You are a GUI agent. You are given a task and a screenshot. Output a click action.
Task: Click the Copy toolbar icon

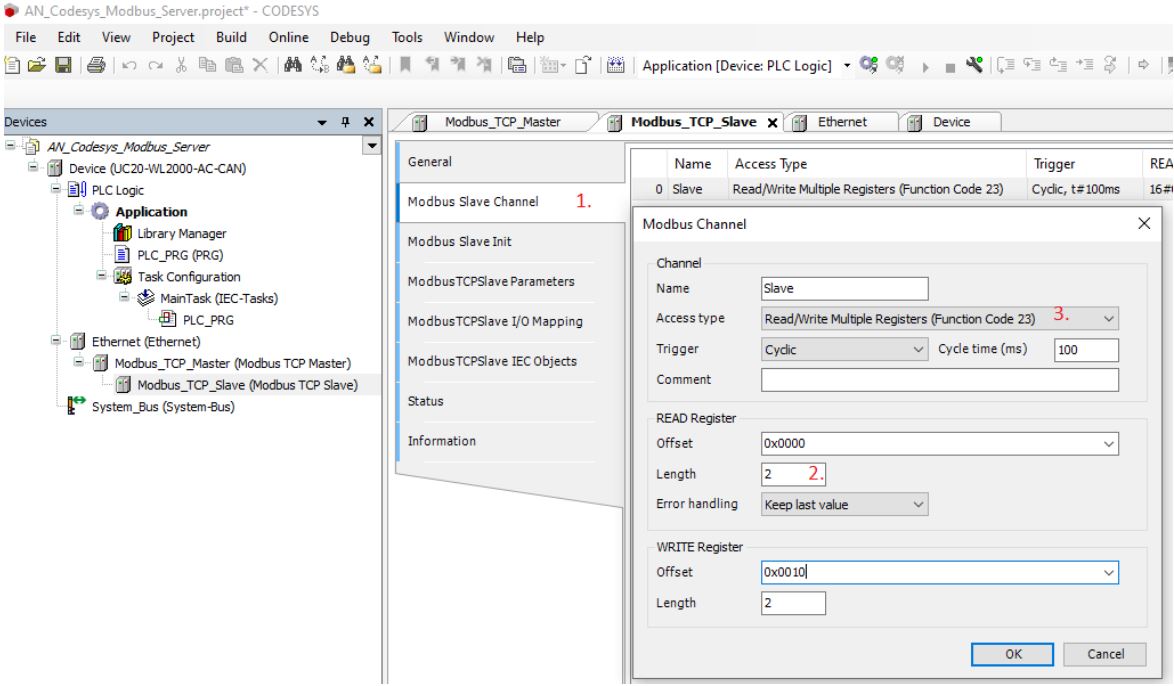tap(207, 65)
